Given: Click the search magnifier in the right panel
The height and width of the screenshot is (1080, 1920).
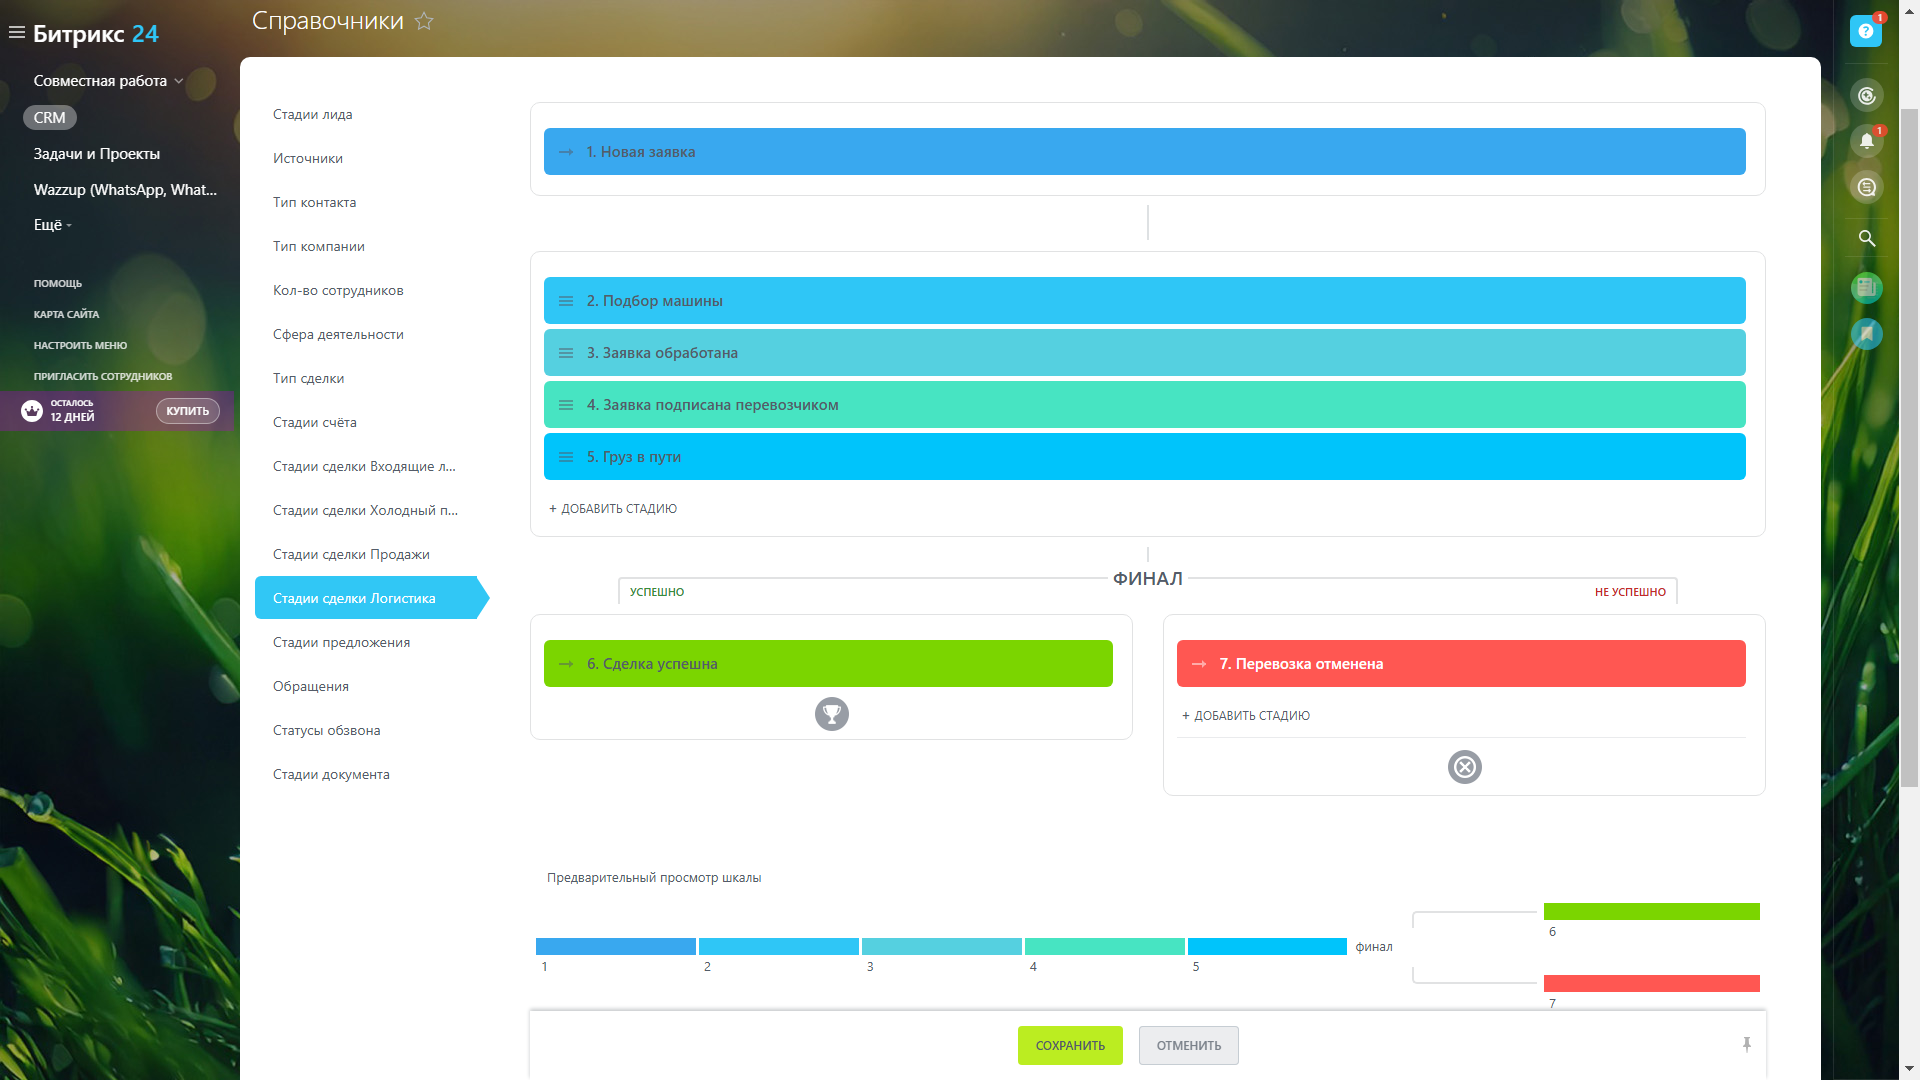Looking at the screenshot, I should tap(1866, 238).
